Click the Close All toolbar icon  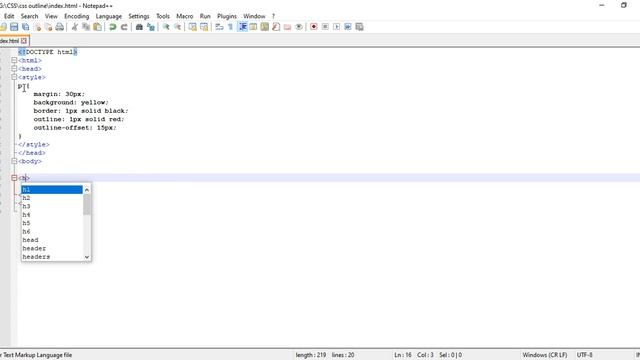48,27
